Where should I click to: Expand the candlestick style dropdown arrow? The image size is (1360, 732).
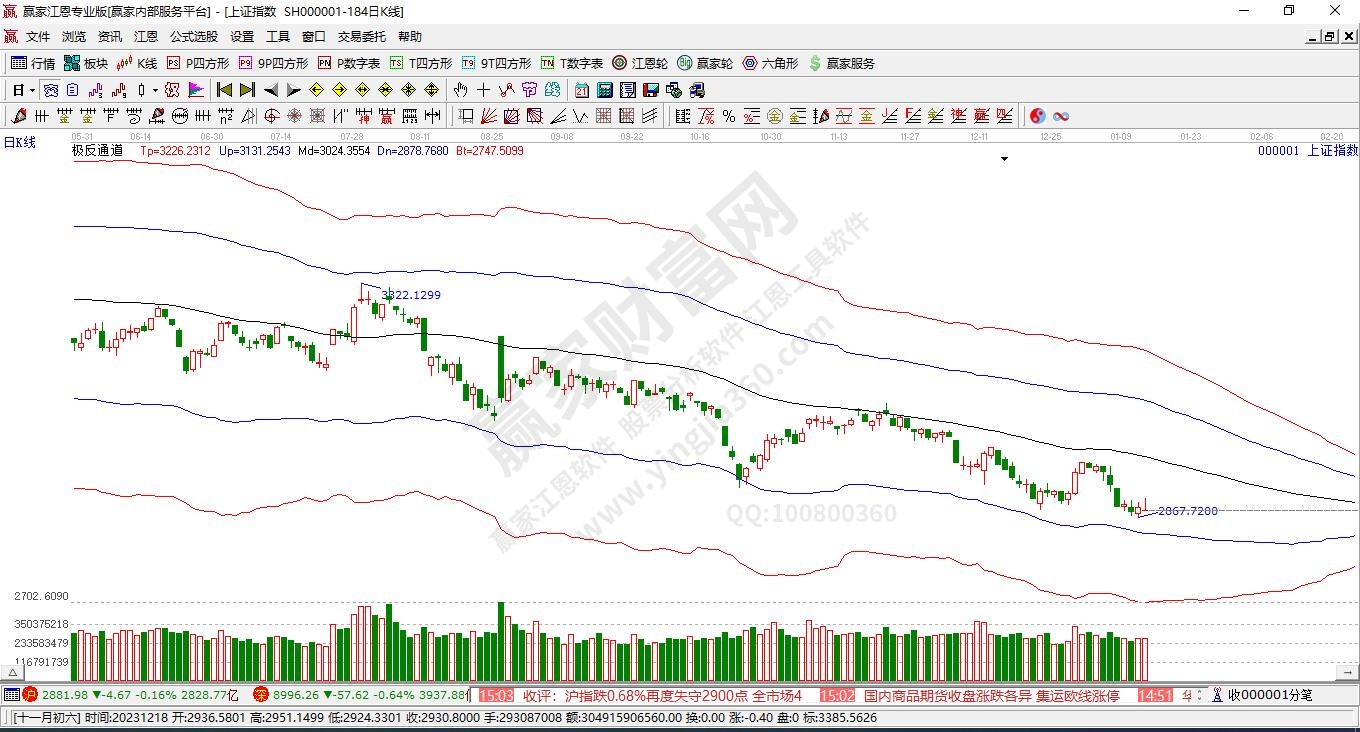pos(155,90)
